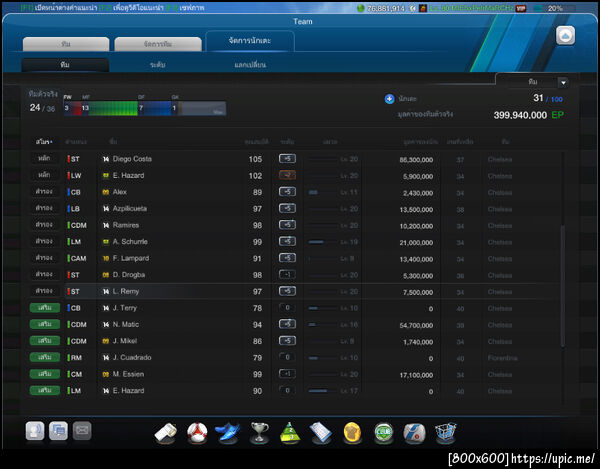Open the แลกเปลี่ยน sub-tab
This screenshot has height=469, width=600.
[250, 65]
